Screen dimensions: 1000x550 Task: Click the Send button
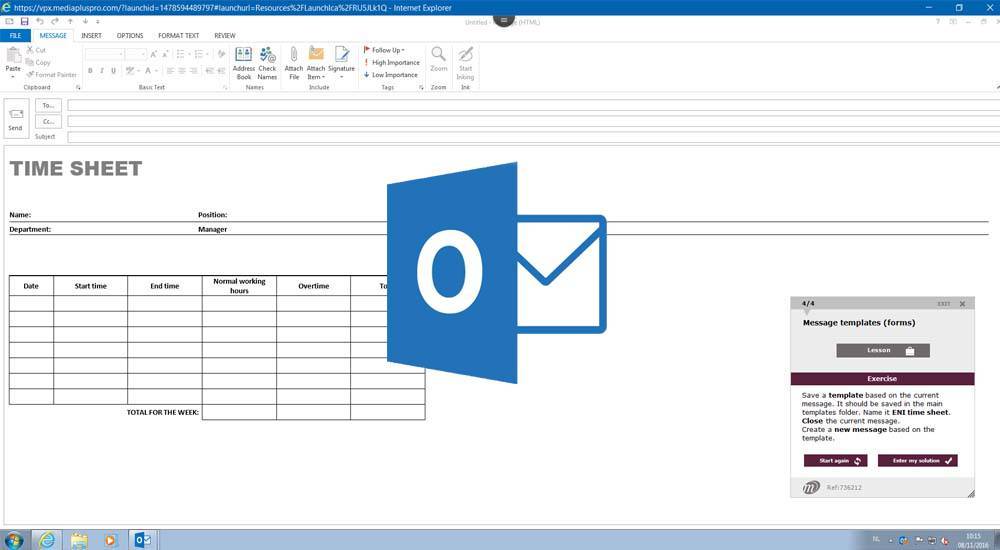15,117
